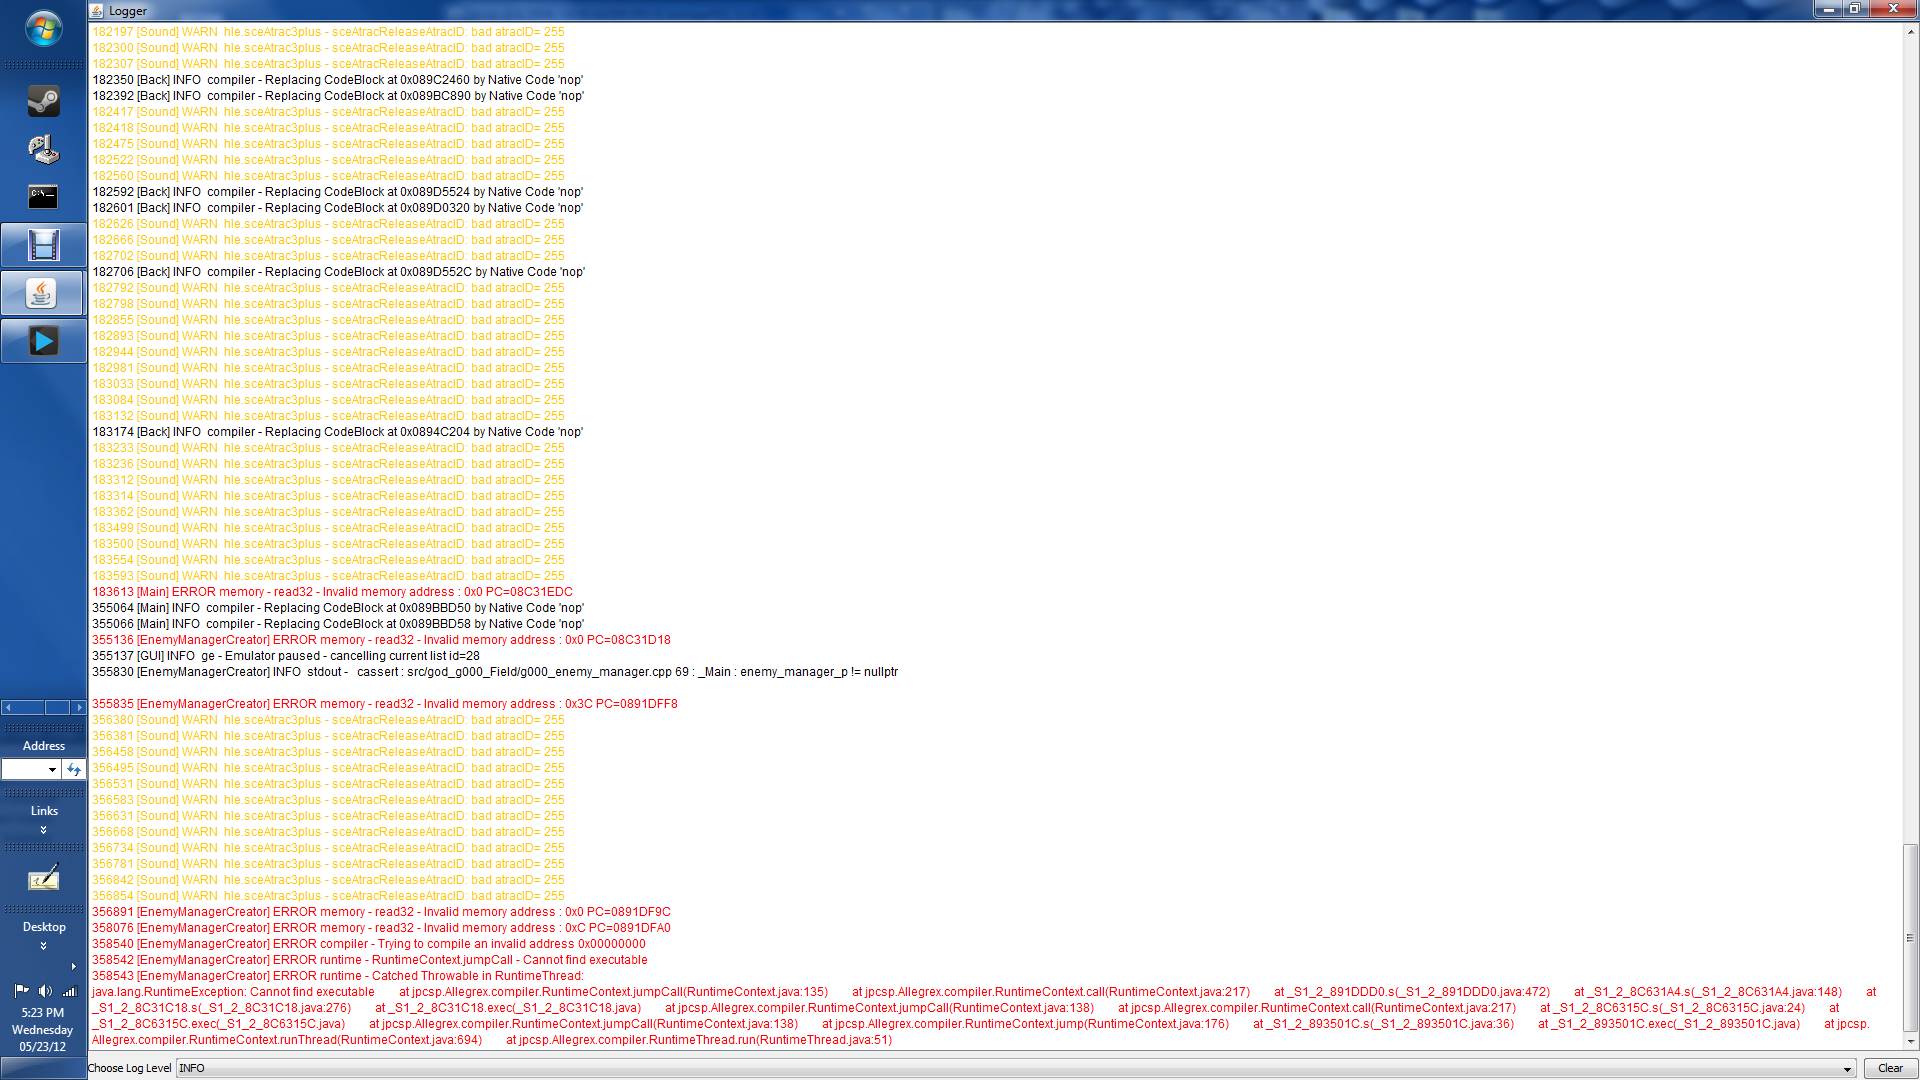
Task: Open the Address toolbar dropdown arrow
Action: click(52, 769)
